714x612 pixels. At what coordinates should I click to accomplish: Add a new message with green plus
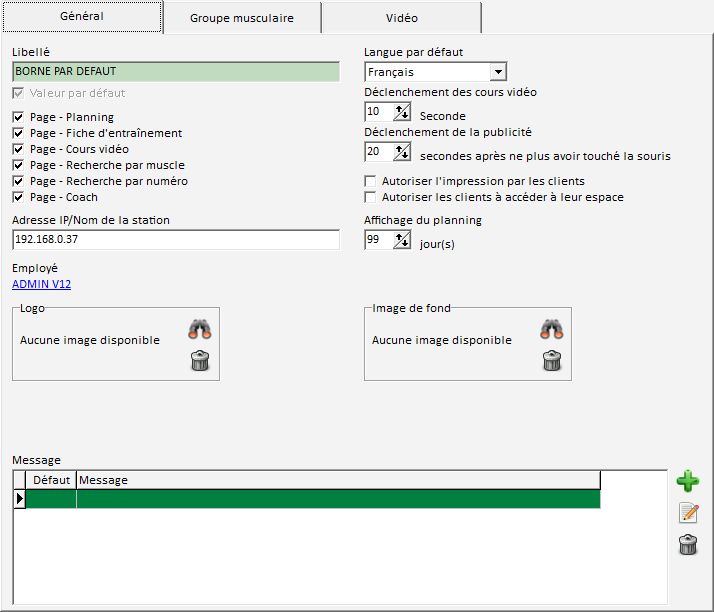(688, 481)
